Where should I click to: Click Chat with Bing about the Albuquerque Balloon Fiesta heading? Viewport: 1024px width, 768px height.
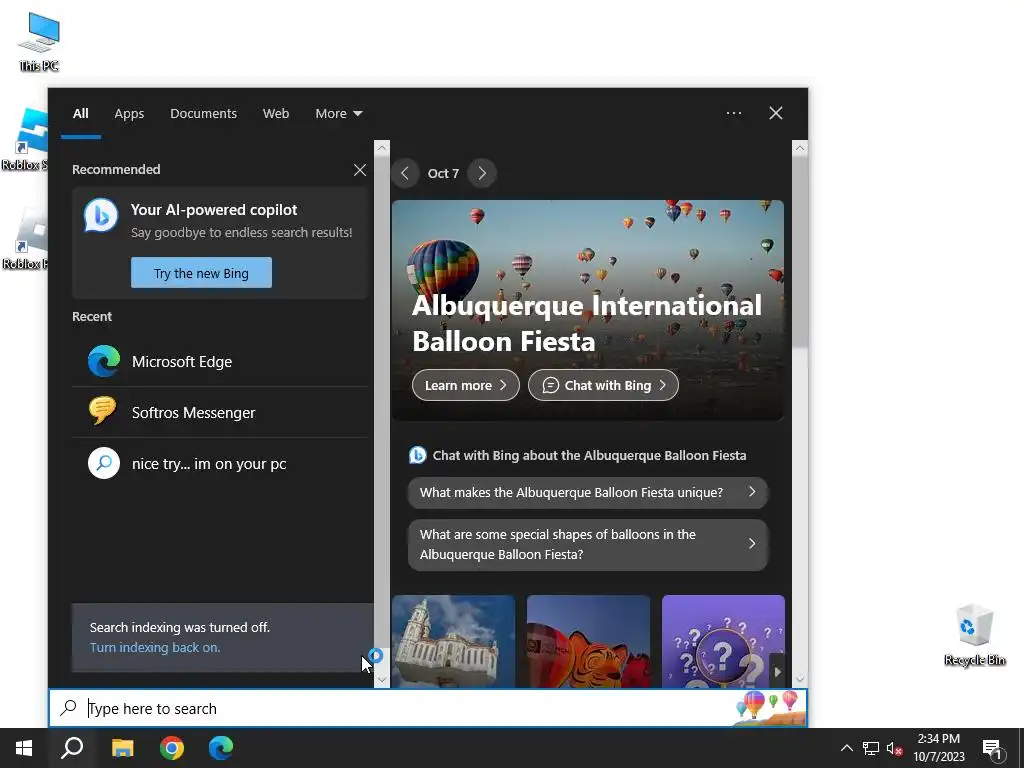[x=590, y=456]
